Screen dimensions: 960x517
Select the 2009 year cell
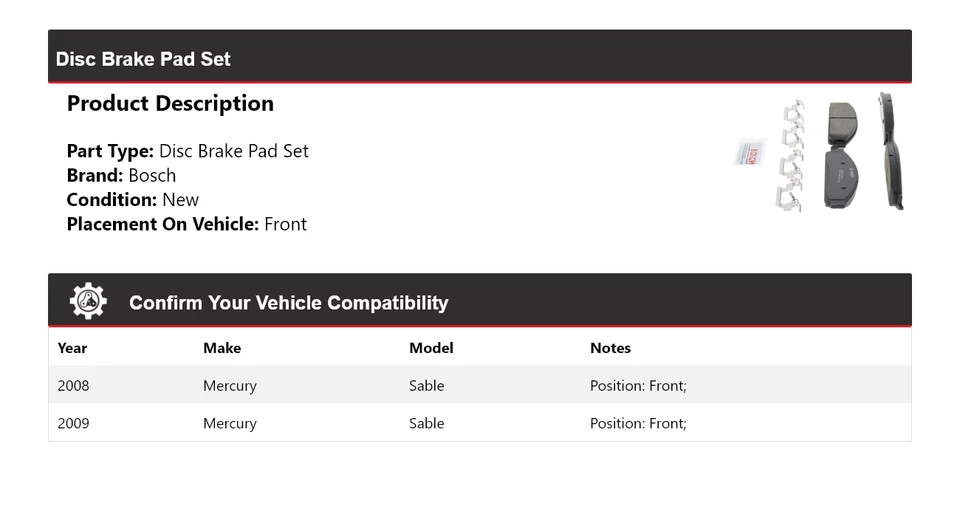pos(73,423)
